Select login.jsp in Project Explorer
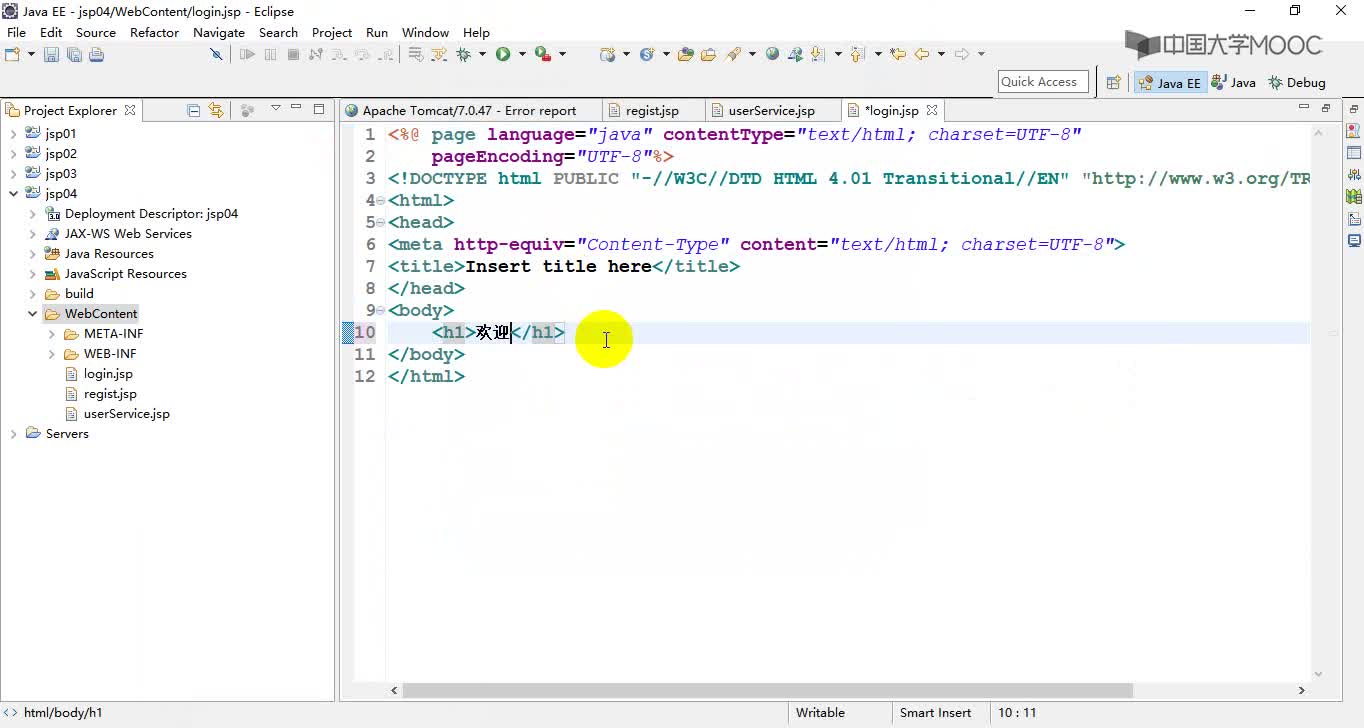 click(x=108, y=373)
